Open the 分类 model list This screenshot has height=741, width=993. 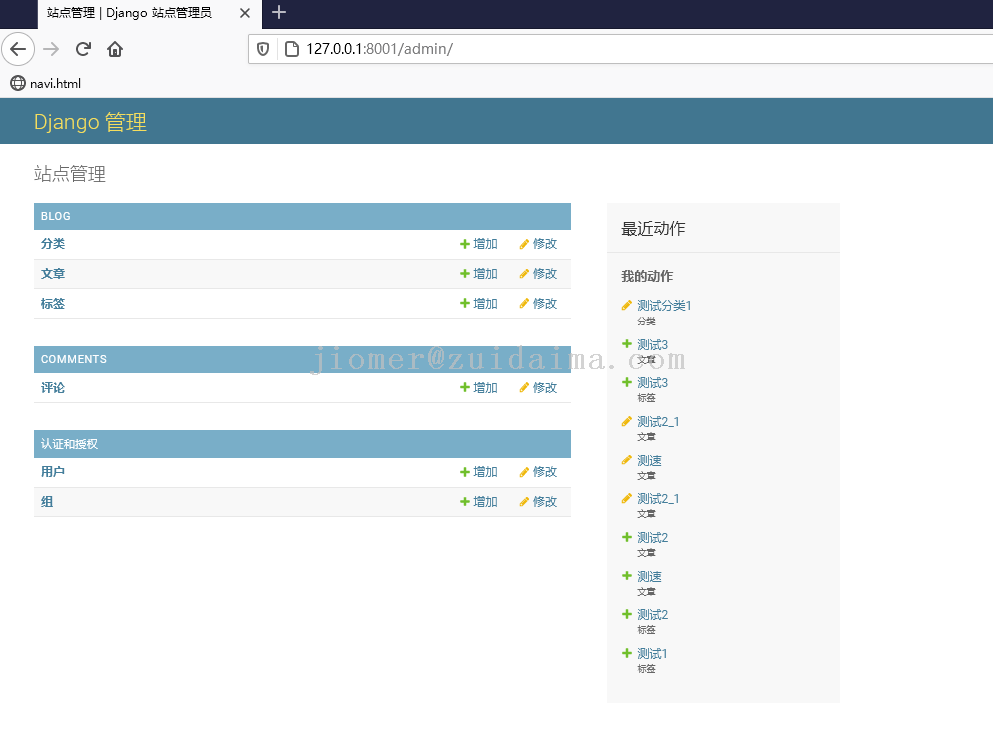tap(53, 244)
